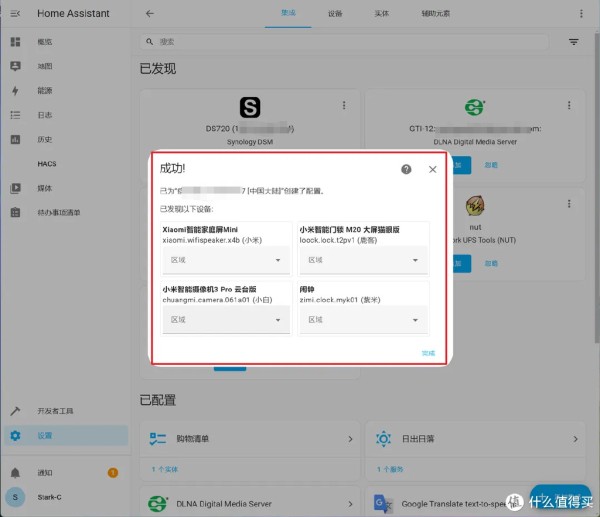Open the 购物清单 integration card
Image resolution: width=600 pixels, height=517 pixels.
pos(250,439)
